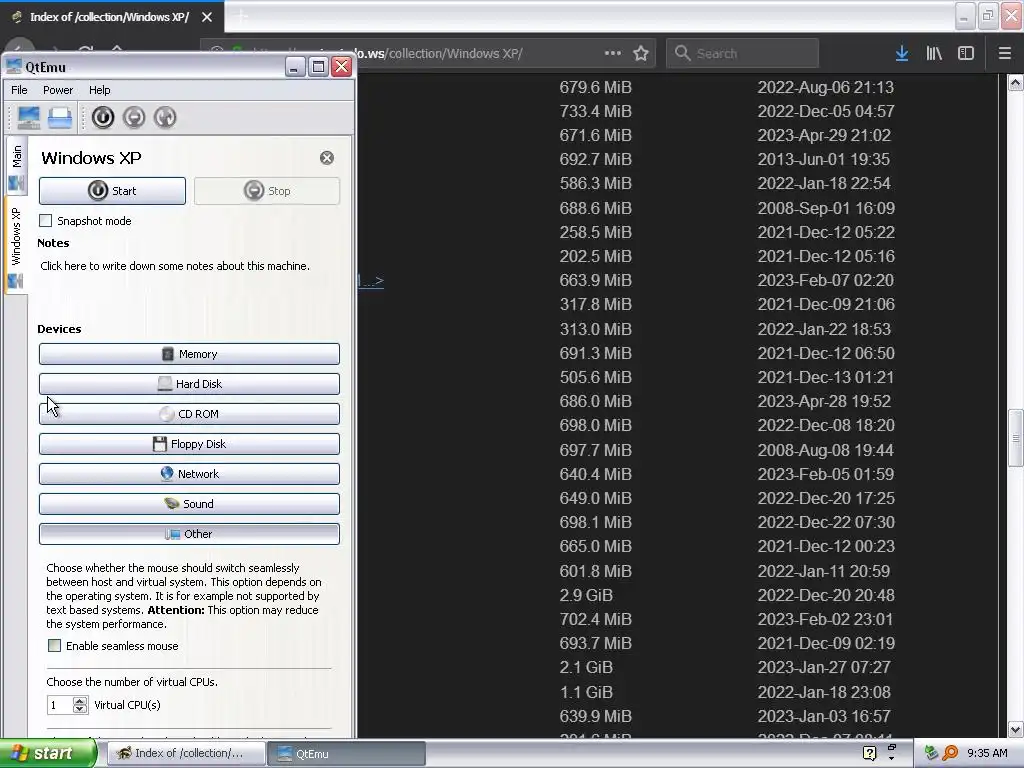
Task: Switch to QtEmu taskbar button
Action: [x=346, y=754]
